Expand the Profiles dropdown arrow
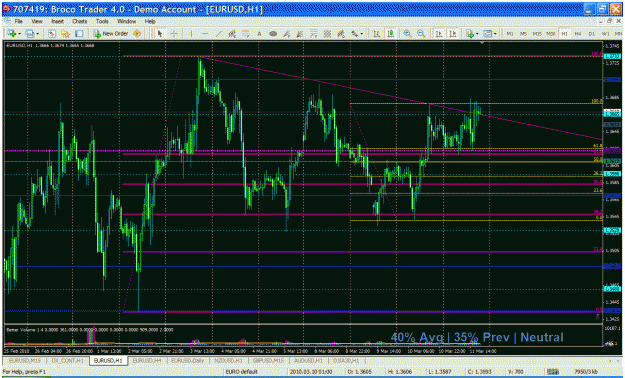This screenshot has width=625, height=378. [37, 34]
